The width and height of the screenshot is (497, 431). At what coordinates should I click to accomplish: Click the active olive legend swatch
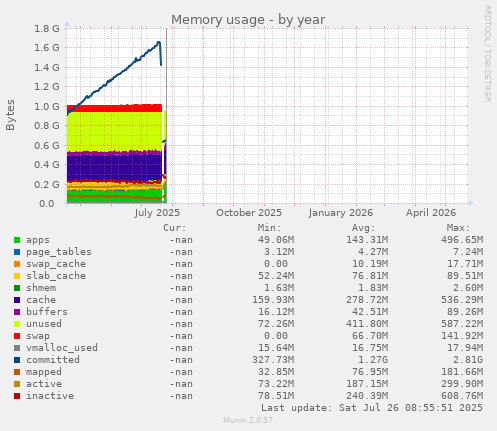17,384
